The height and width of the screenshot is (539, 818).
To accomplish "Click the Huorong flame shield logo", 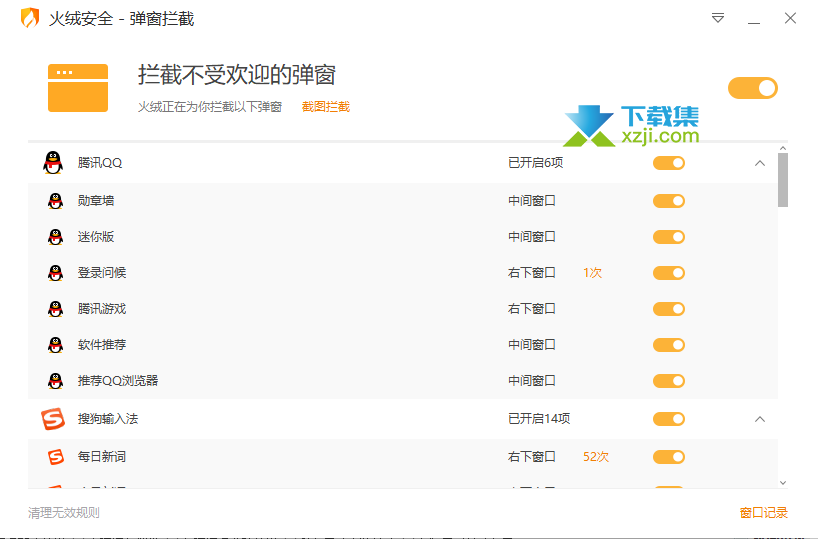I will coord(30,18).
